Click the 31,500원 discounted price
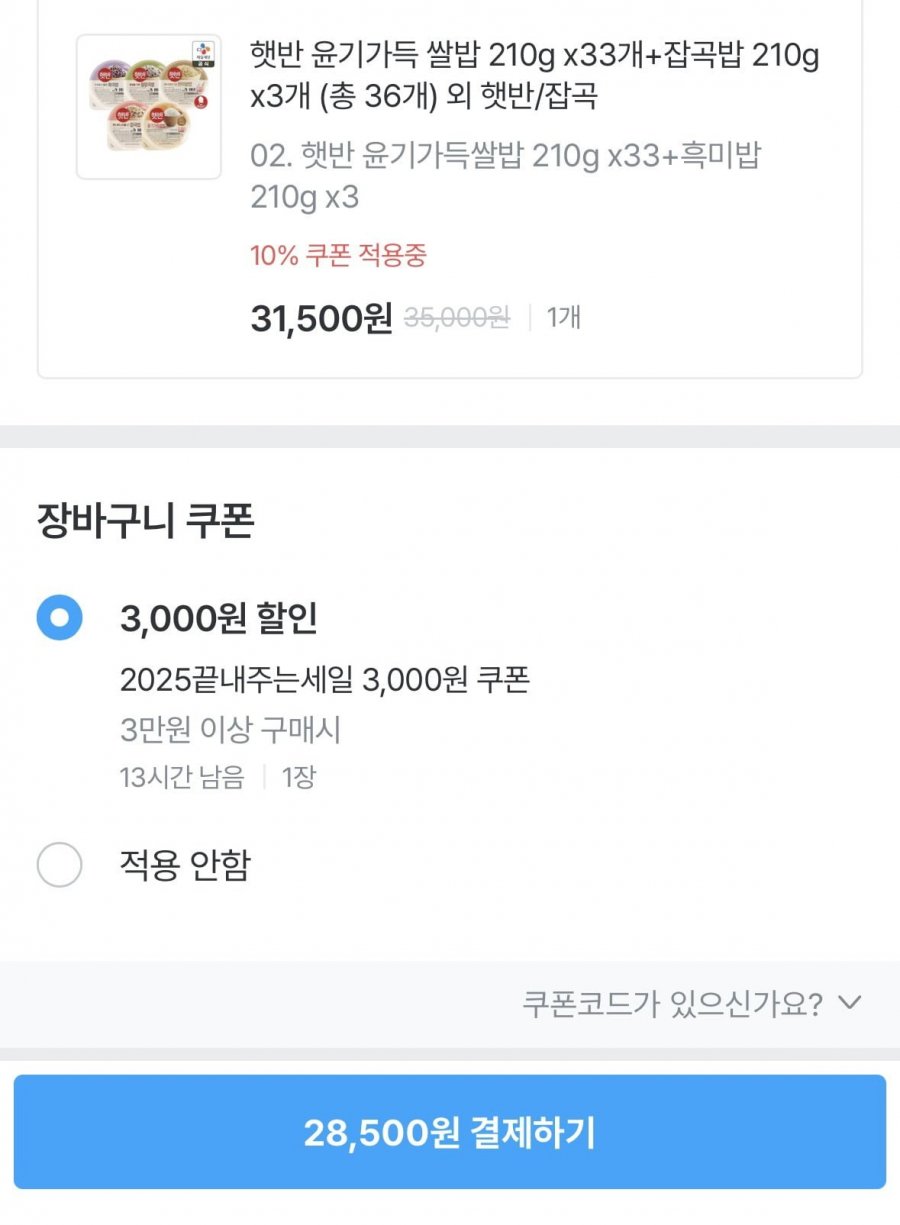The image size is (900, 1225). click(321, 319)
